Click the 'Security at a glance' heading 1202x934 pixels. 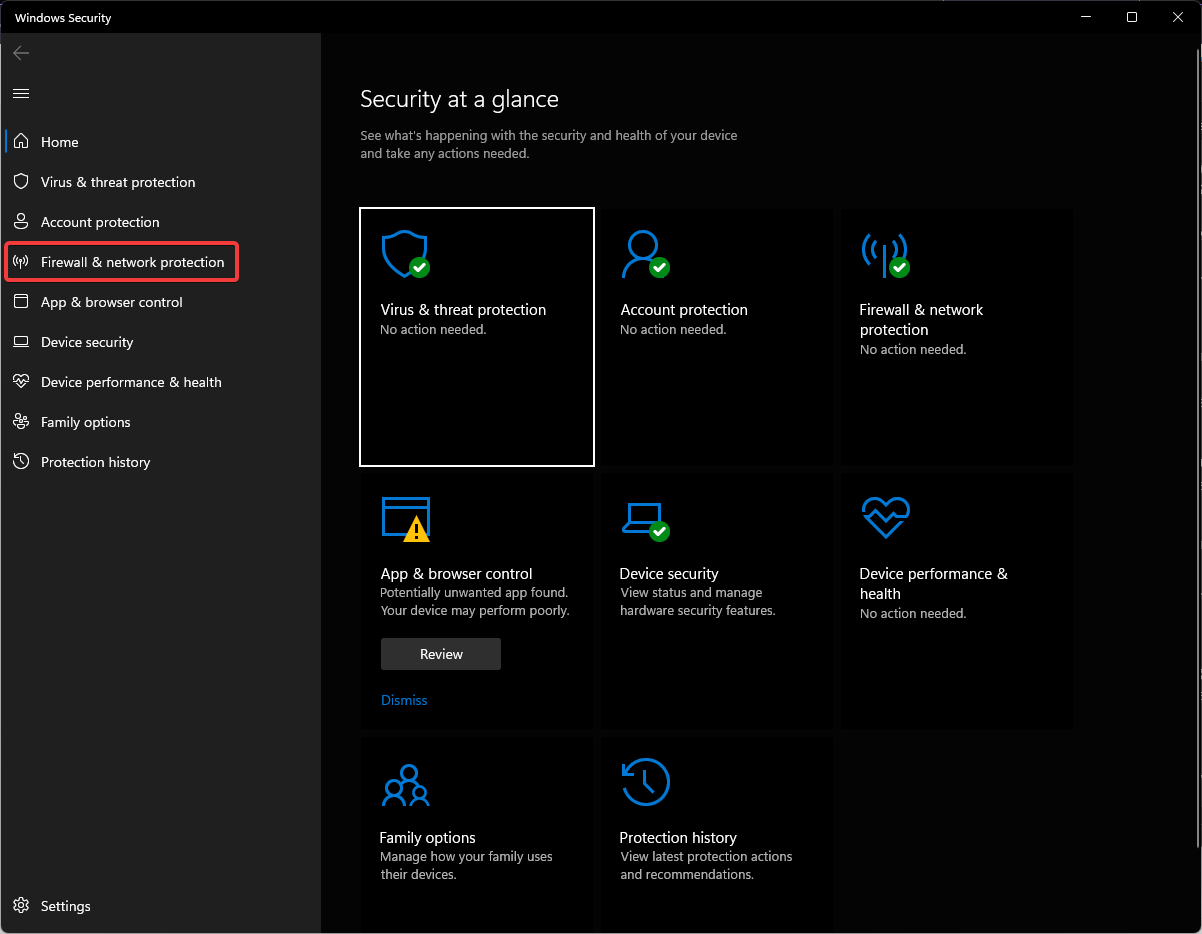459,99
